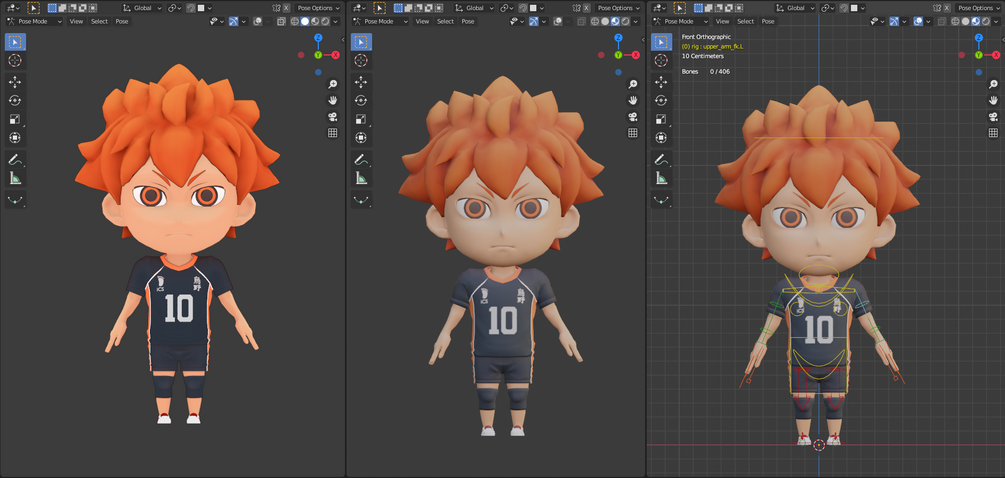
Task: Select the Measure tool in left viewport
Action: [15, 178]
